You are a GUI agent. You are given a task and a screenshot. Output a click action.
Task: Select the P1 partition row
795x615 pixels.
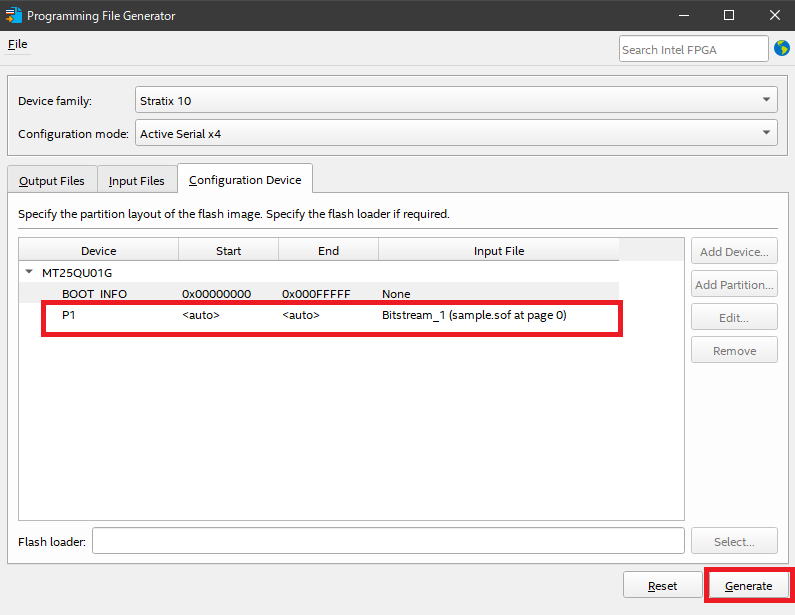click(x=318, y=315)
